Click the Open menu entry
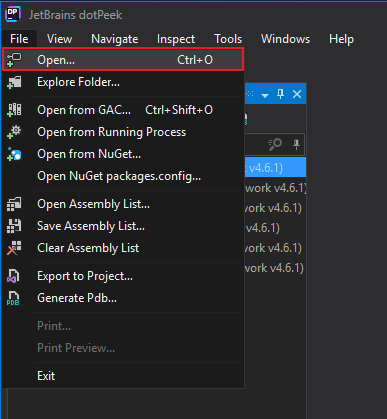Viewport: 387px width, 419px height. pos(123,60)
